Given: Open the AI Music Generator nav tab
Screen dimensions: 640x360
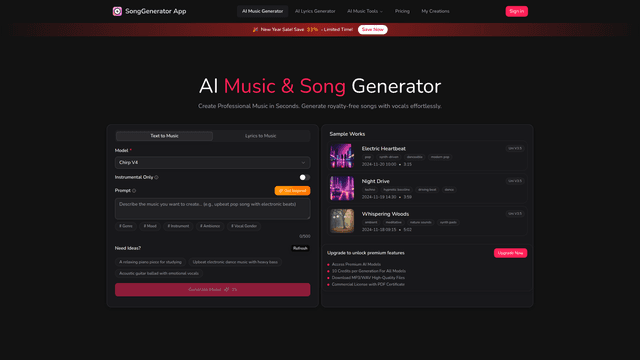Looking at the screenshot, I should point(262,11).
